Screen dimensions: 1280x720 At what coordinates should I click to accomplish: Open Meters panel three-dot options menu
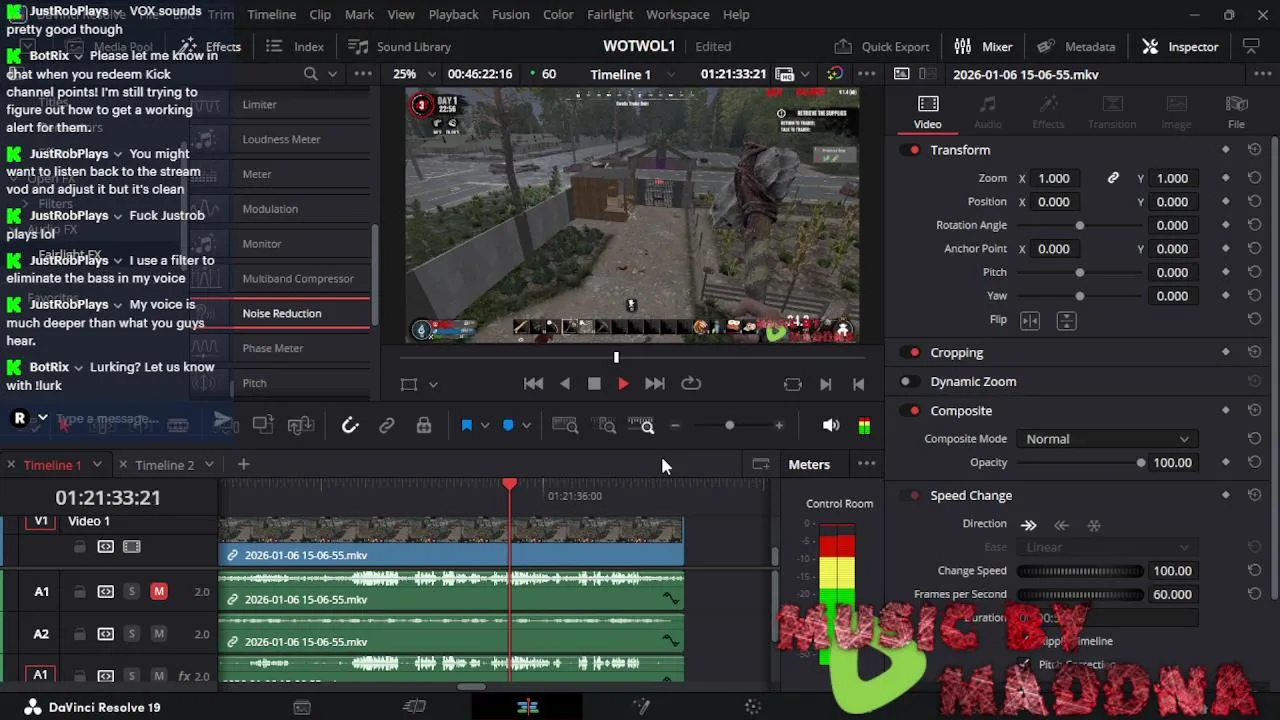pos(867,464)
